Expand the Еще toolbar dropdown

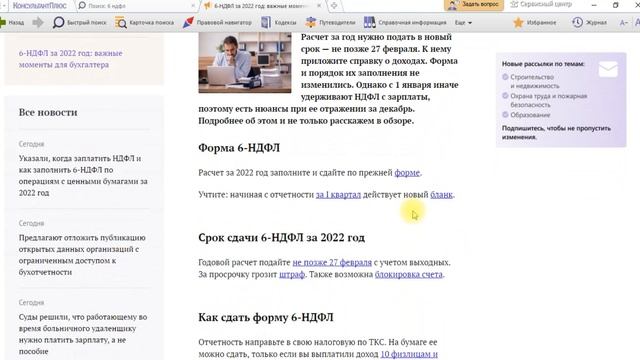click(463, 23)
